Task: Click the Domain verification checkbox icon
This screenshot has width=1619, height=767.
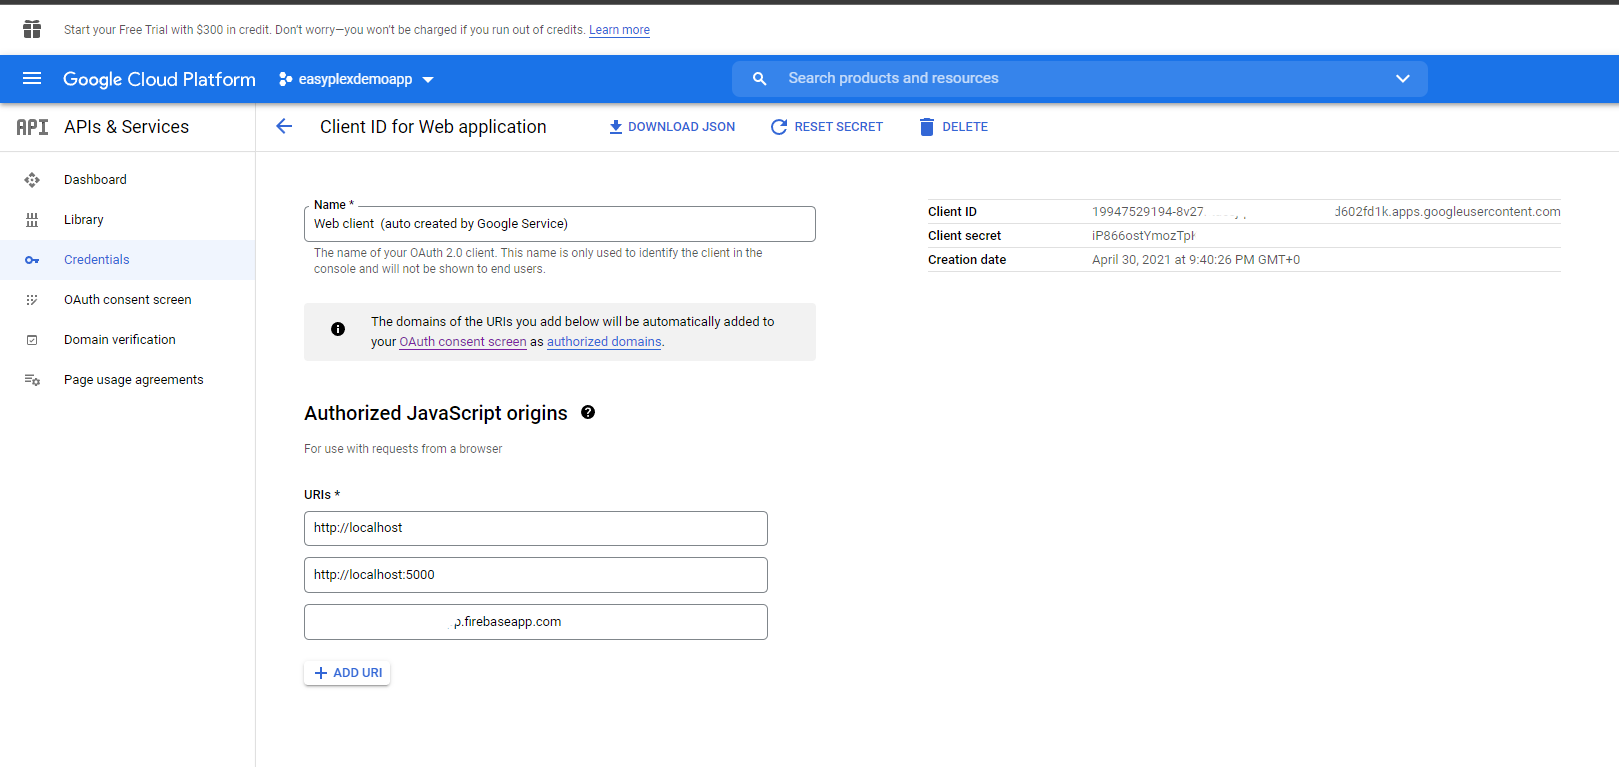Action: tap(32, 340)
